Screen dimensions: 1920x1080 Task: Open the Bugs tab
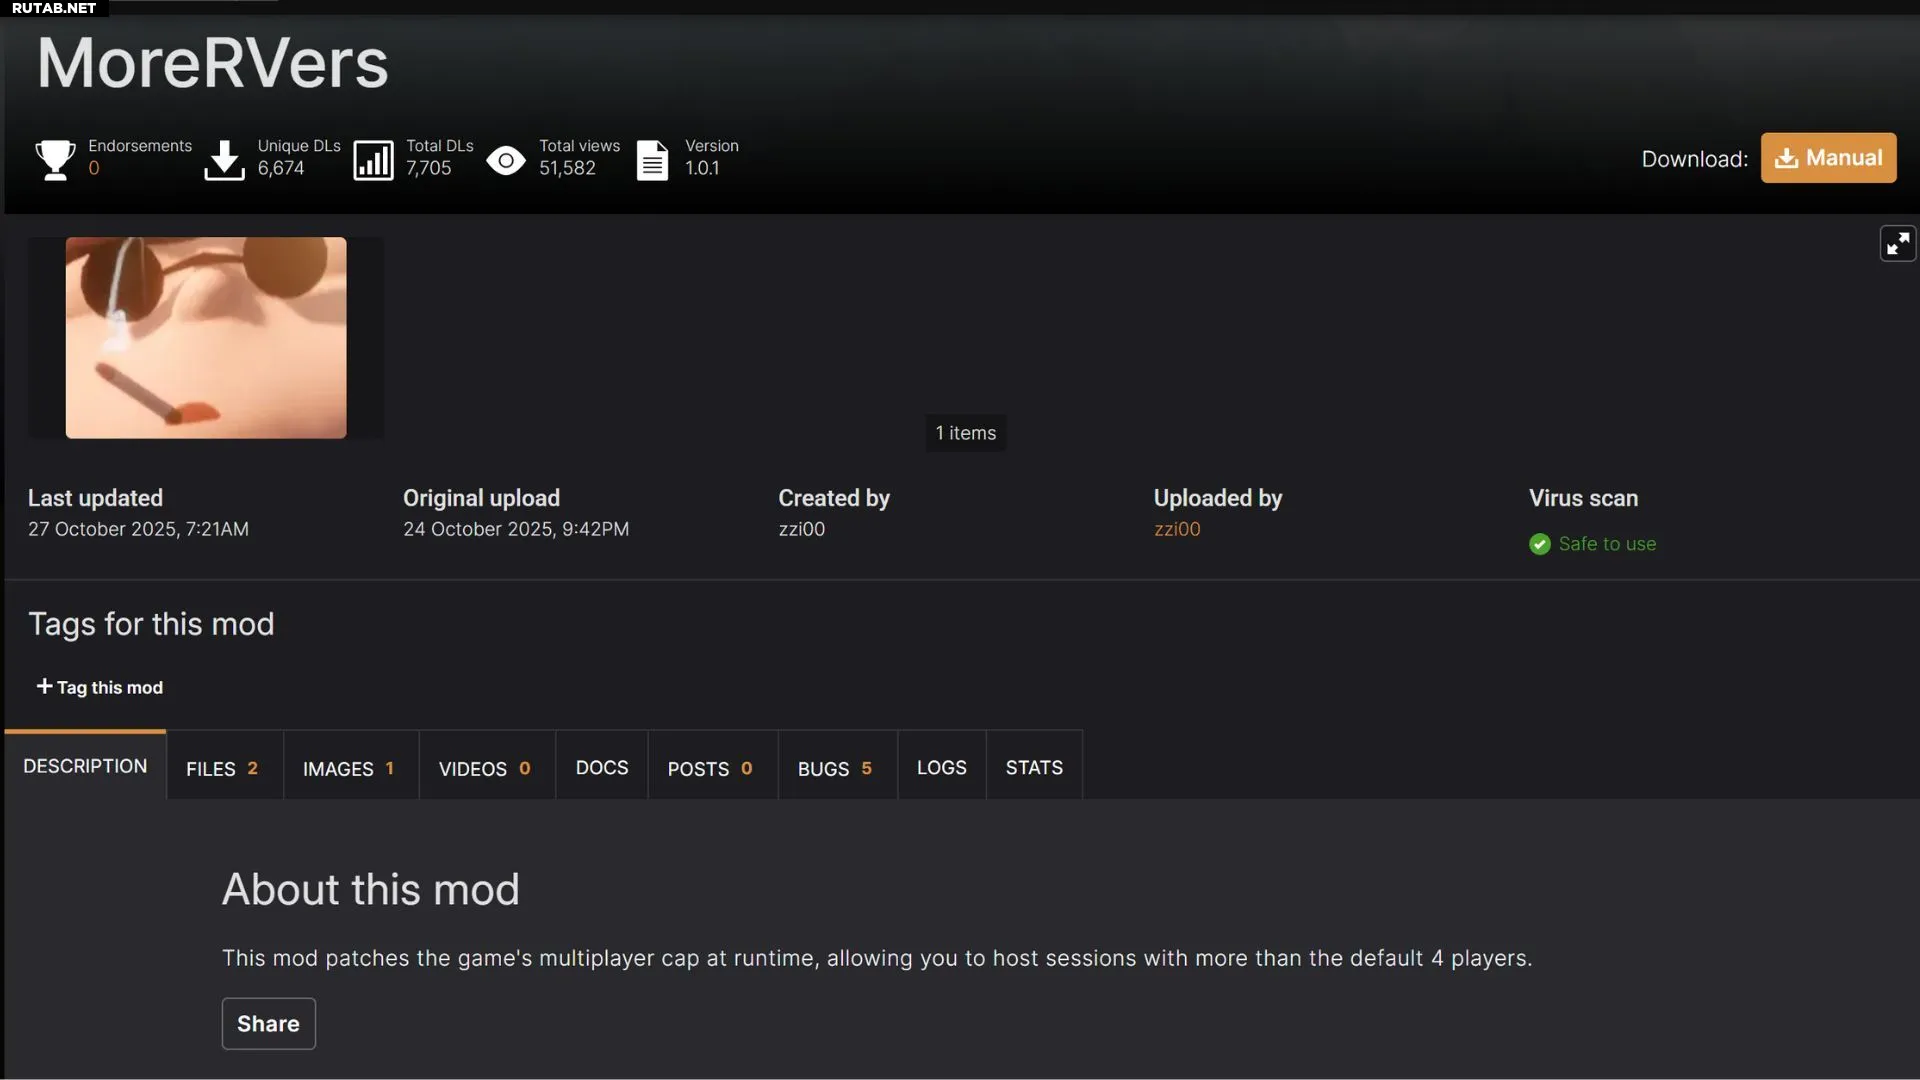[x=835, y=768]
